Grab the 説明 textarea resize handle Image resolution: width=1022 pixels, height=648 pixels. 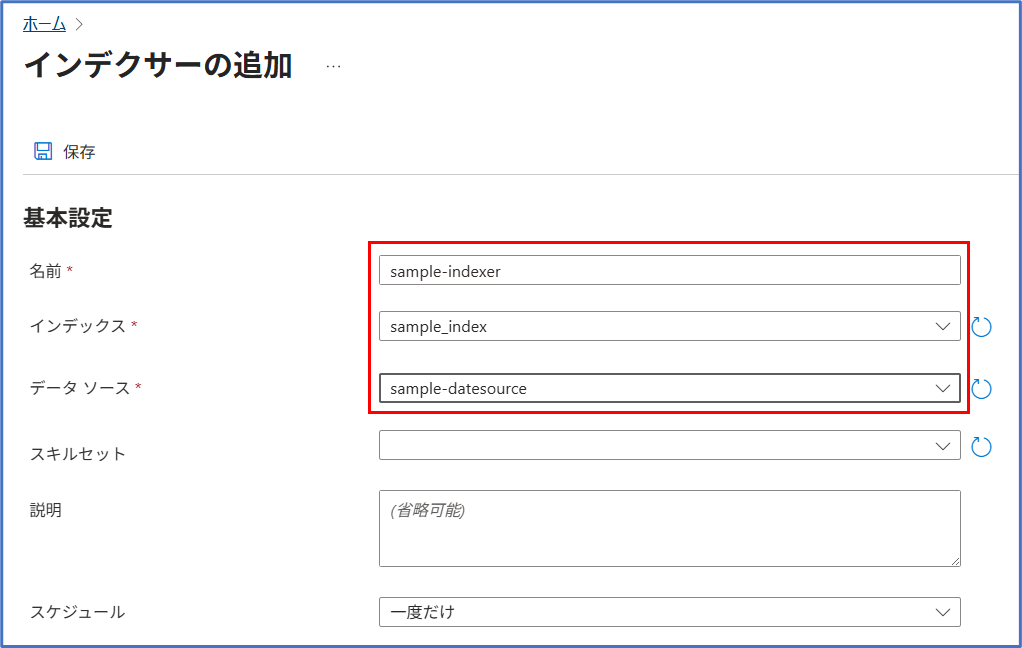coord(955,561)
